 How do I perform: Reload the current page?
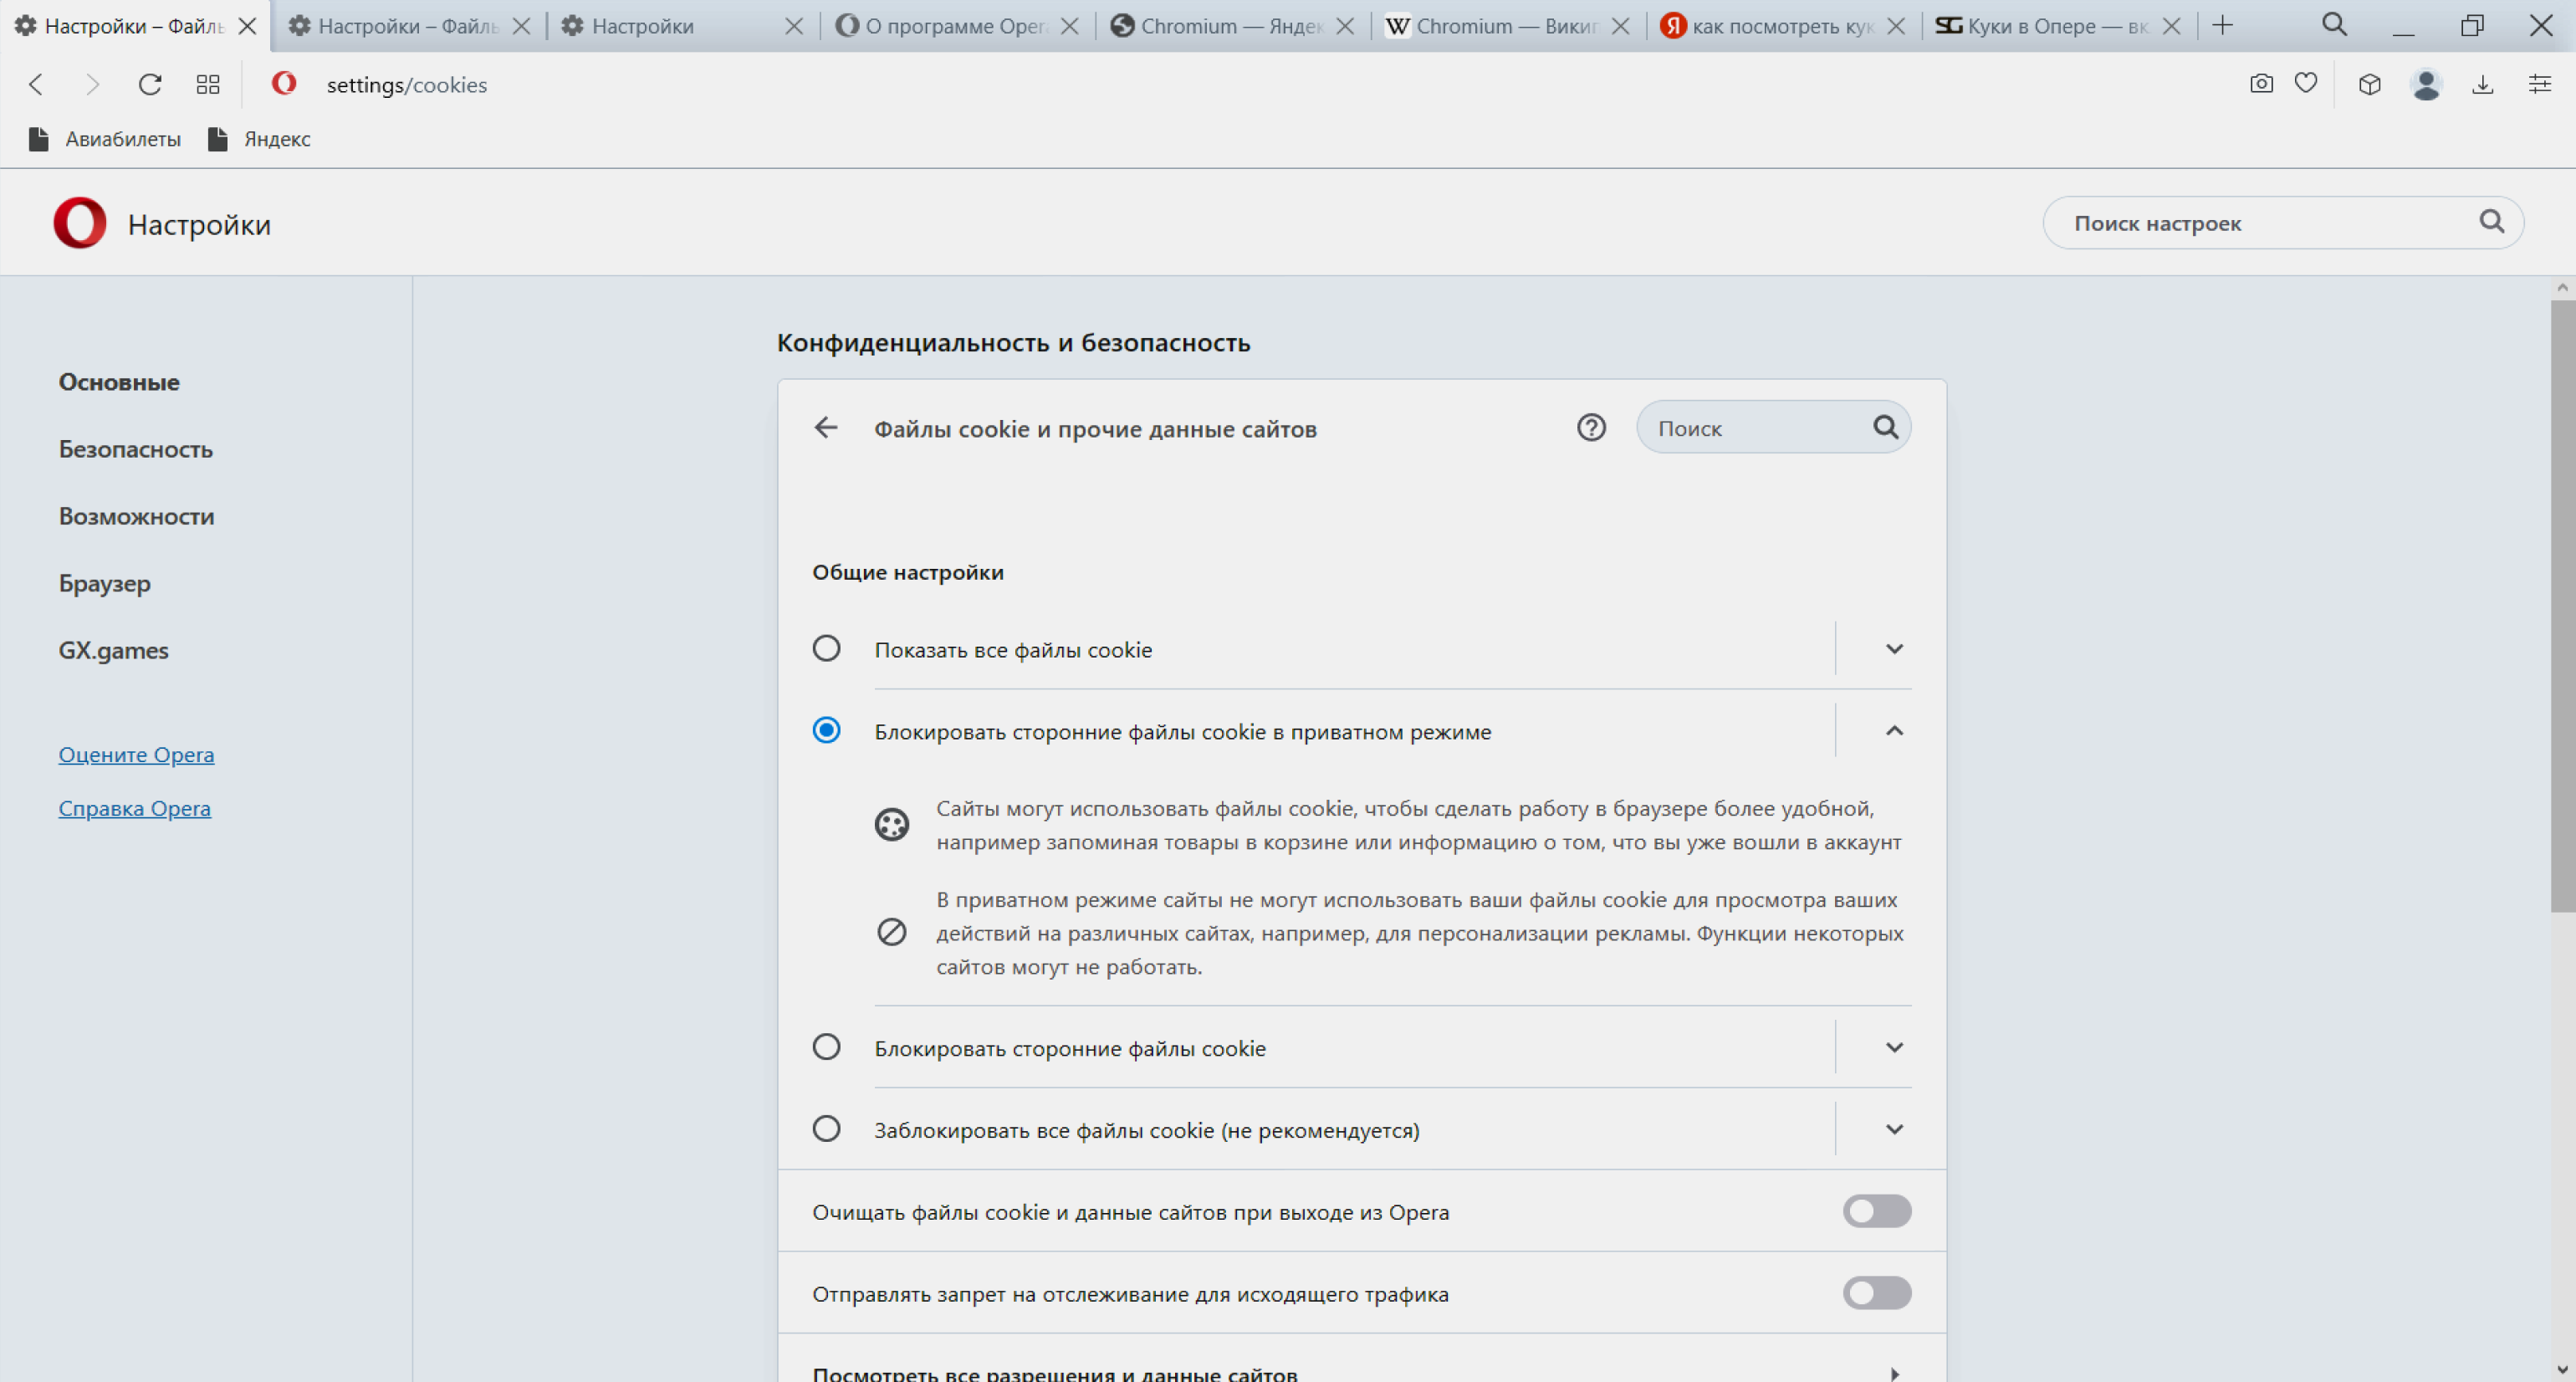(150, 85)
